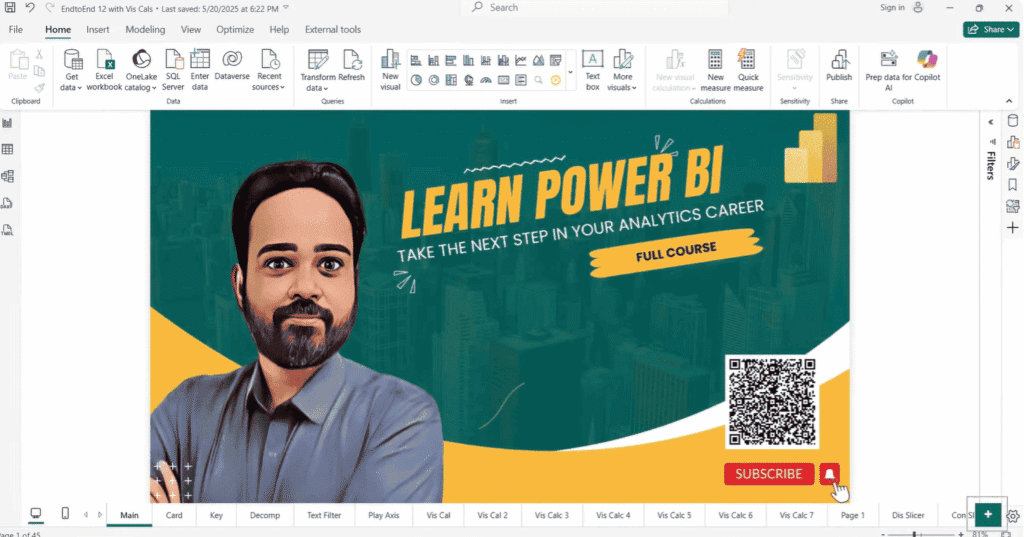Open External tools tab
This screenshot has width=1024, height=537.
coord(332,29)
